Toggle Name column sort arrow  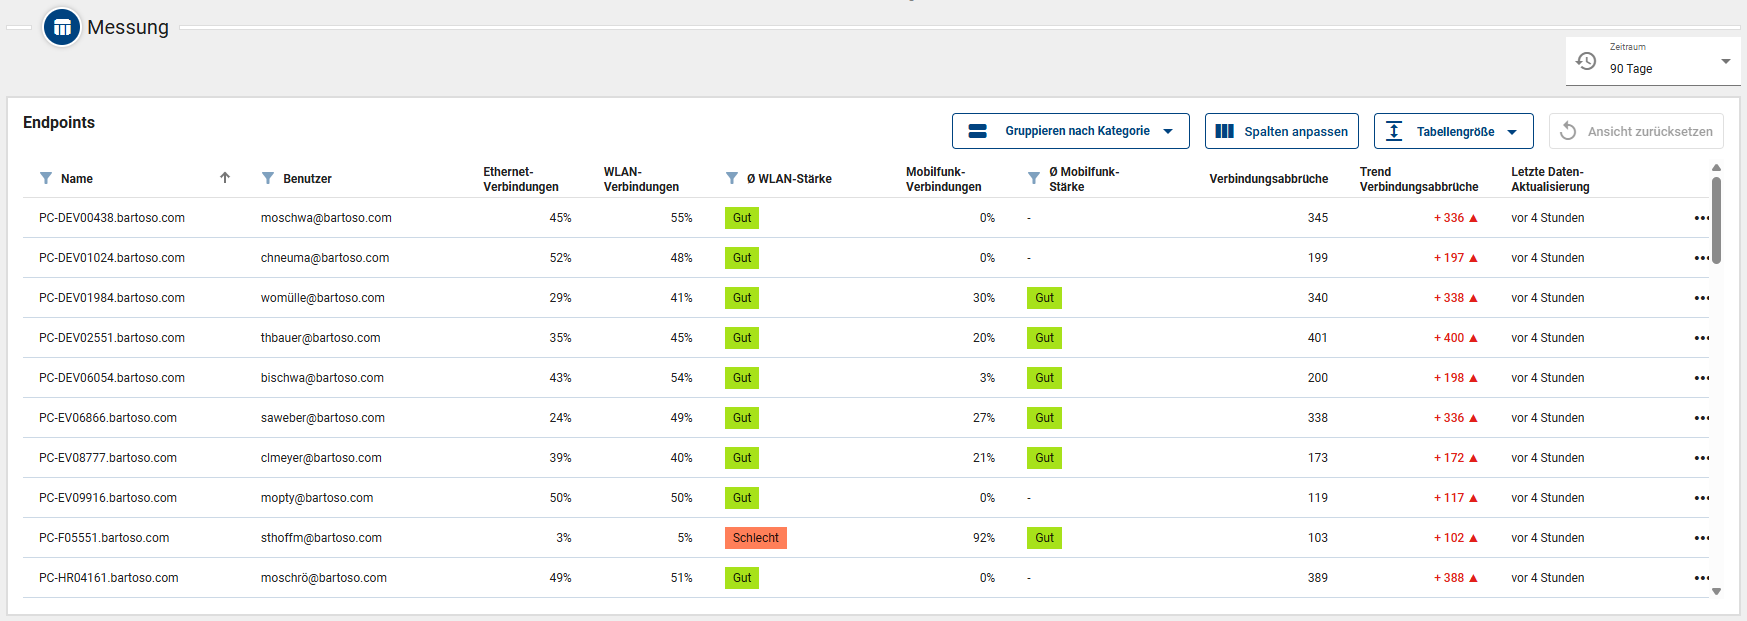pyautogui.click(x=225, y=178)
